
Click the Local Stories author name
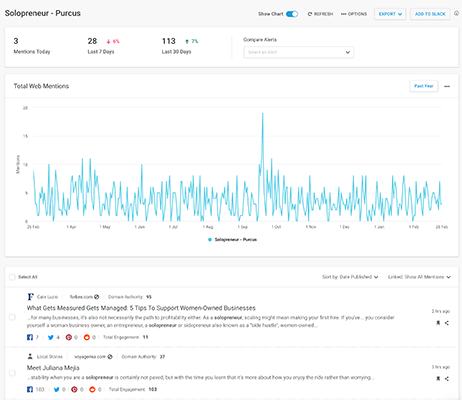pos(50,357)
